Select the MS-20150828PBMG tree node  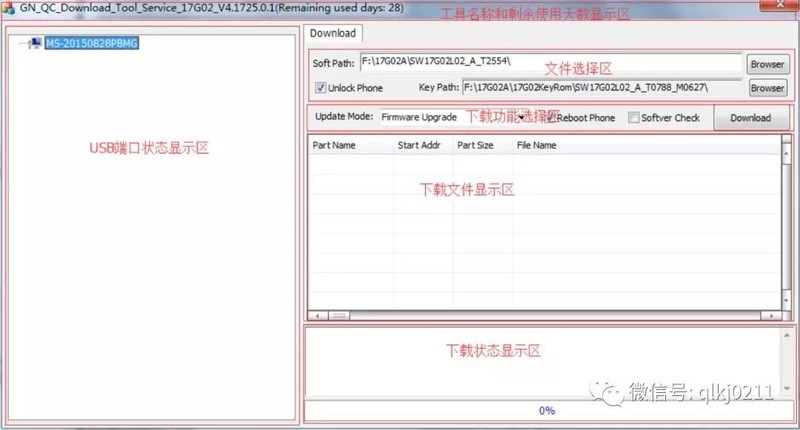92,43
